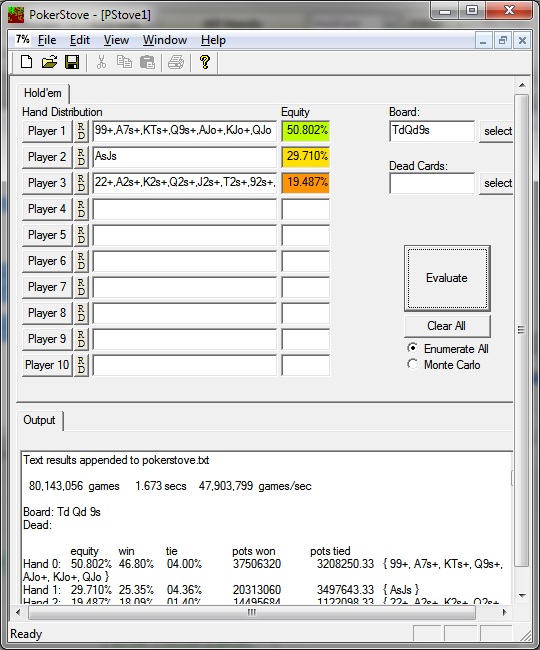540x650 pixels.
Task: Click the Board input field with TdQd9s
Action: pyautogui.click(x=432, y=131)
